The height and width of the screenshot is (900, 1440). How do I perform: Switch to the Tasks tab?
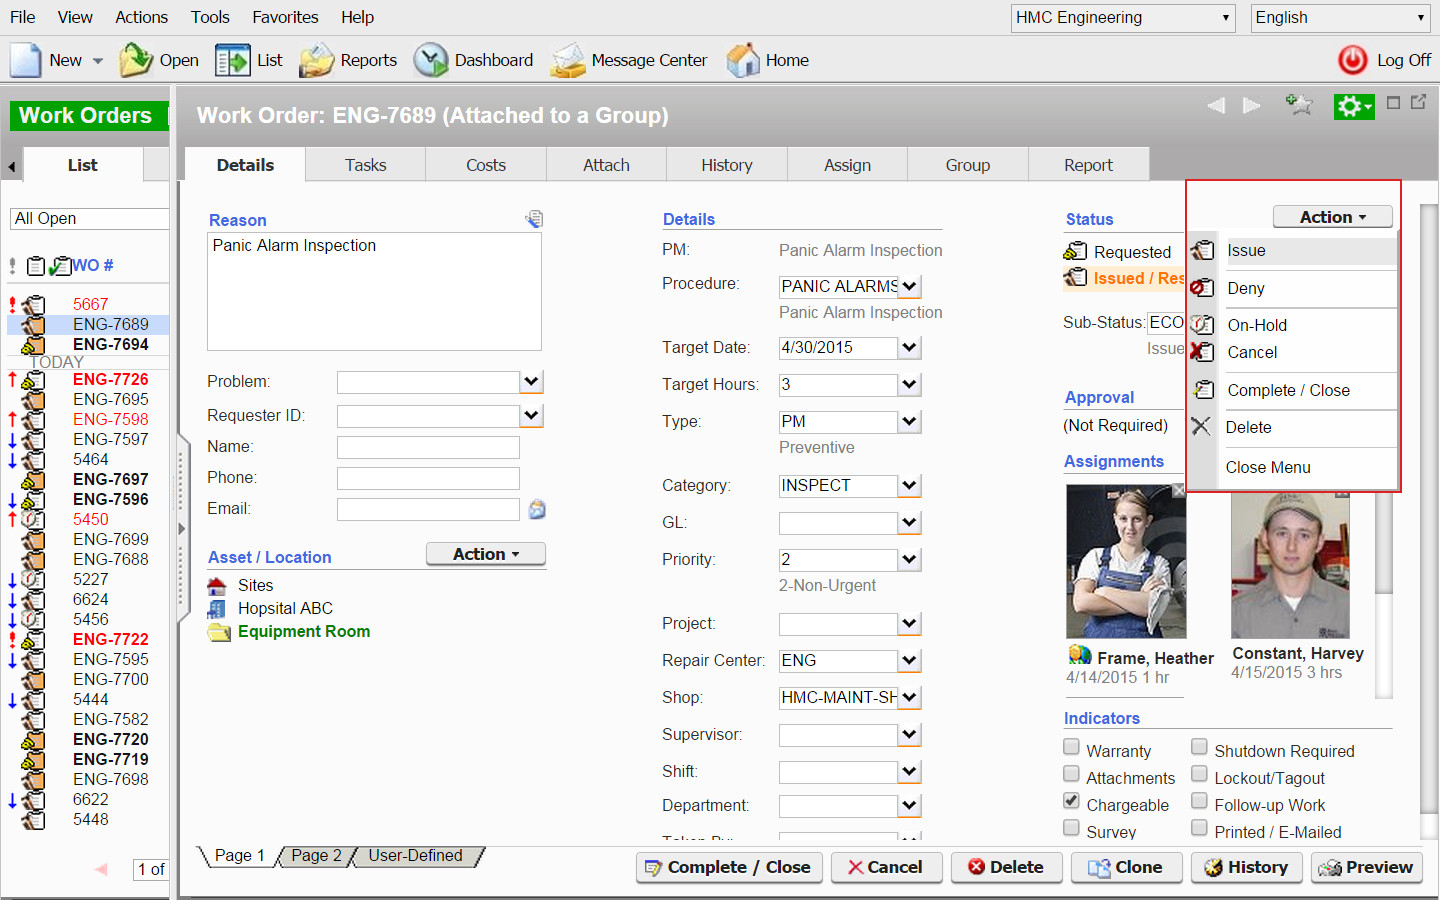(x=365, y=165)
